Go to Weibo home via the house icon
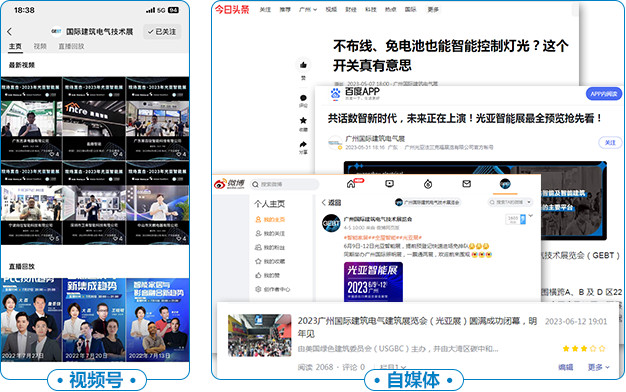 (x=351, y=184)
